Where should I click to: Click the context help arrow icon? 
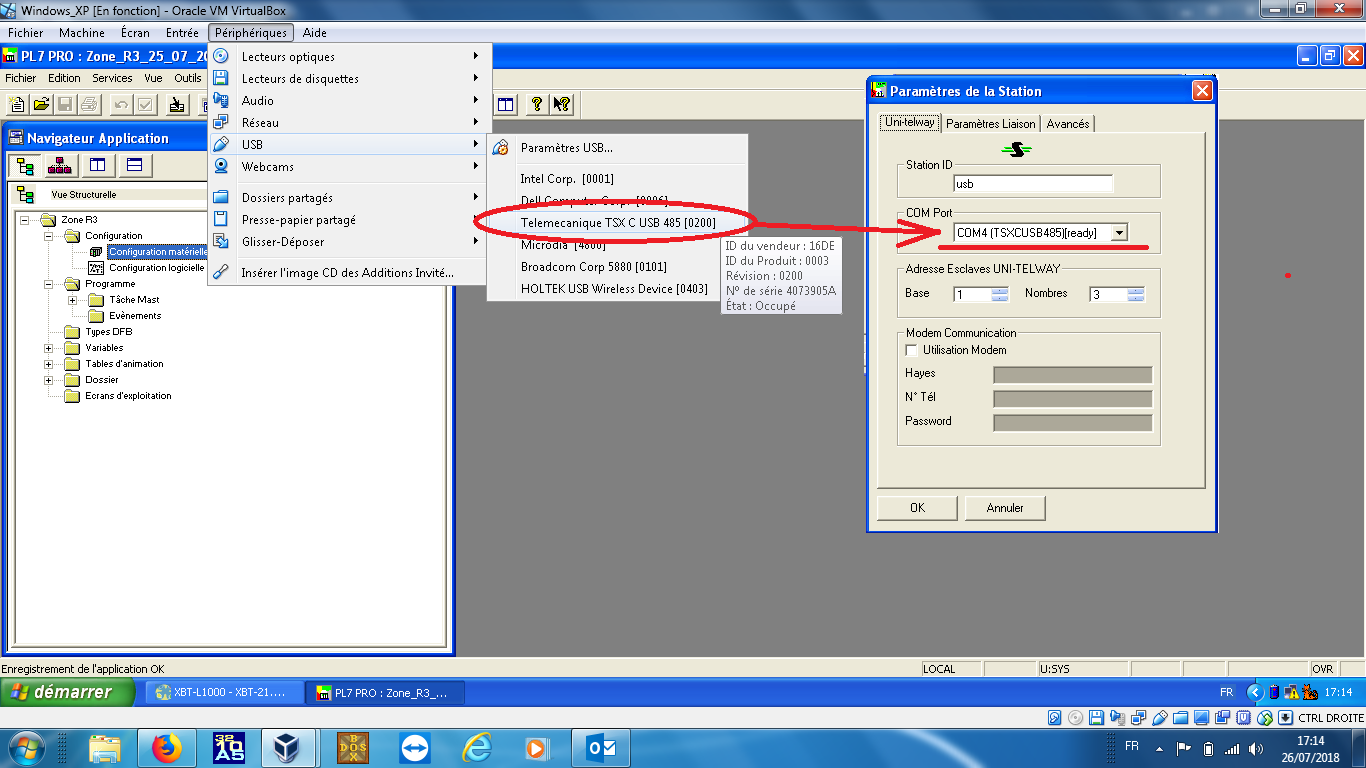[x=561, y=104]
